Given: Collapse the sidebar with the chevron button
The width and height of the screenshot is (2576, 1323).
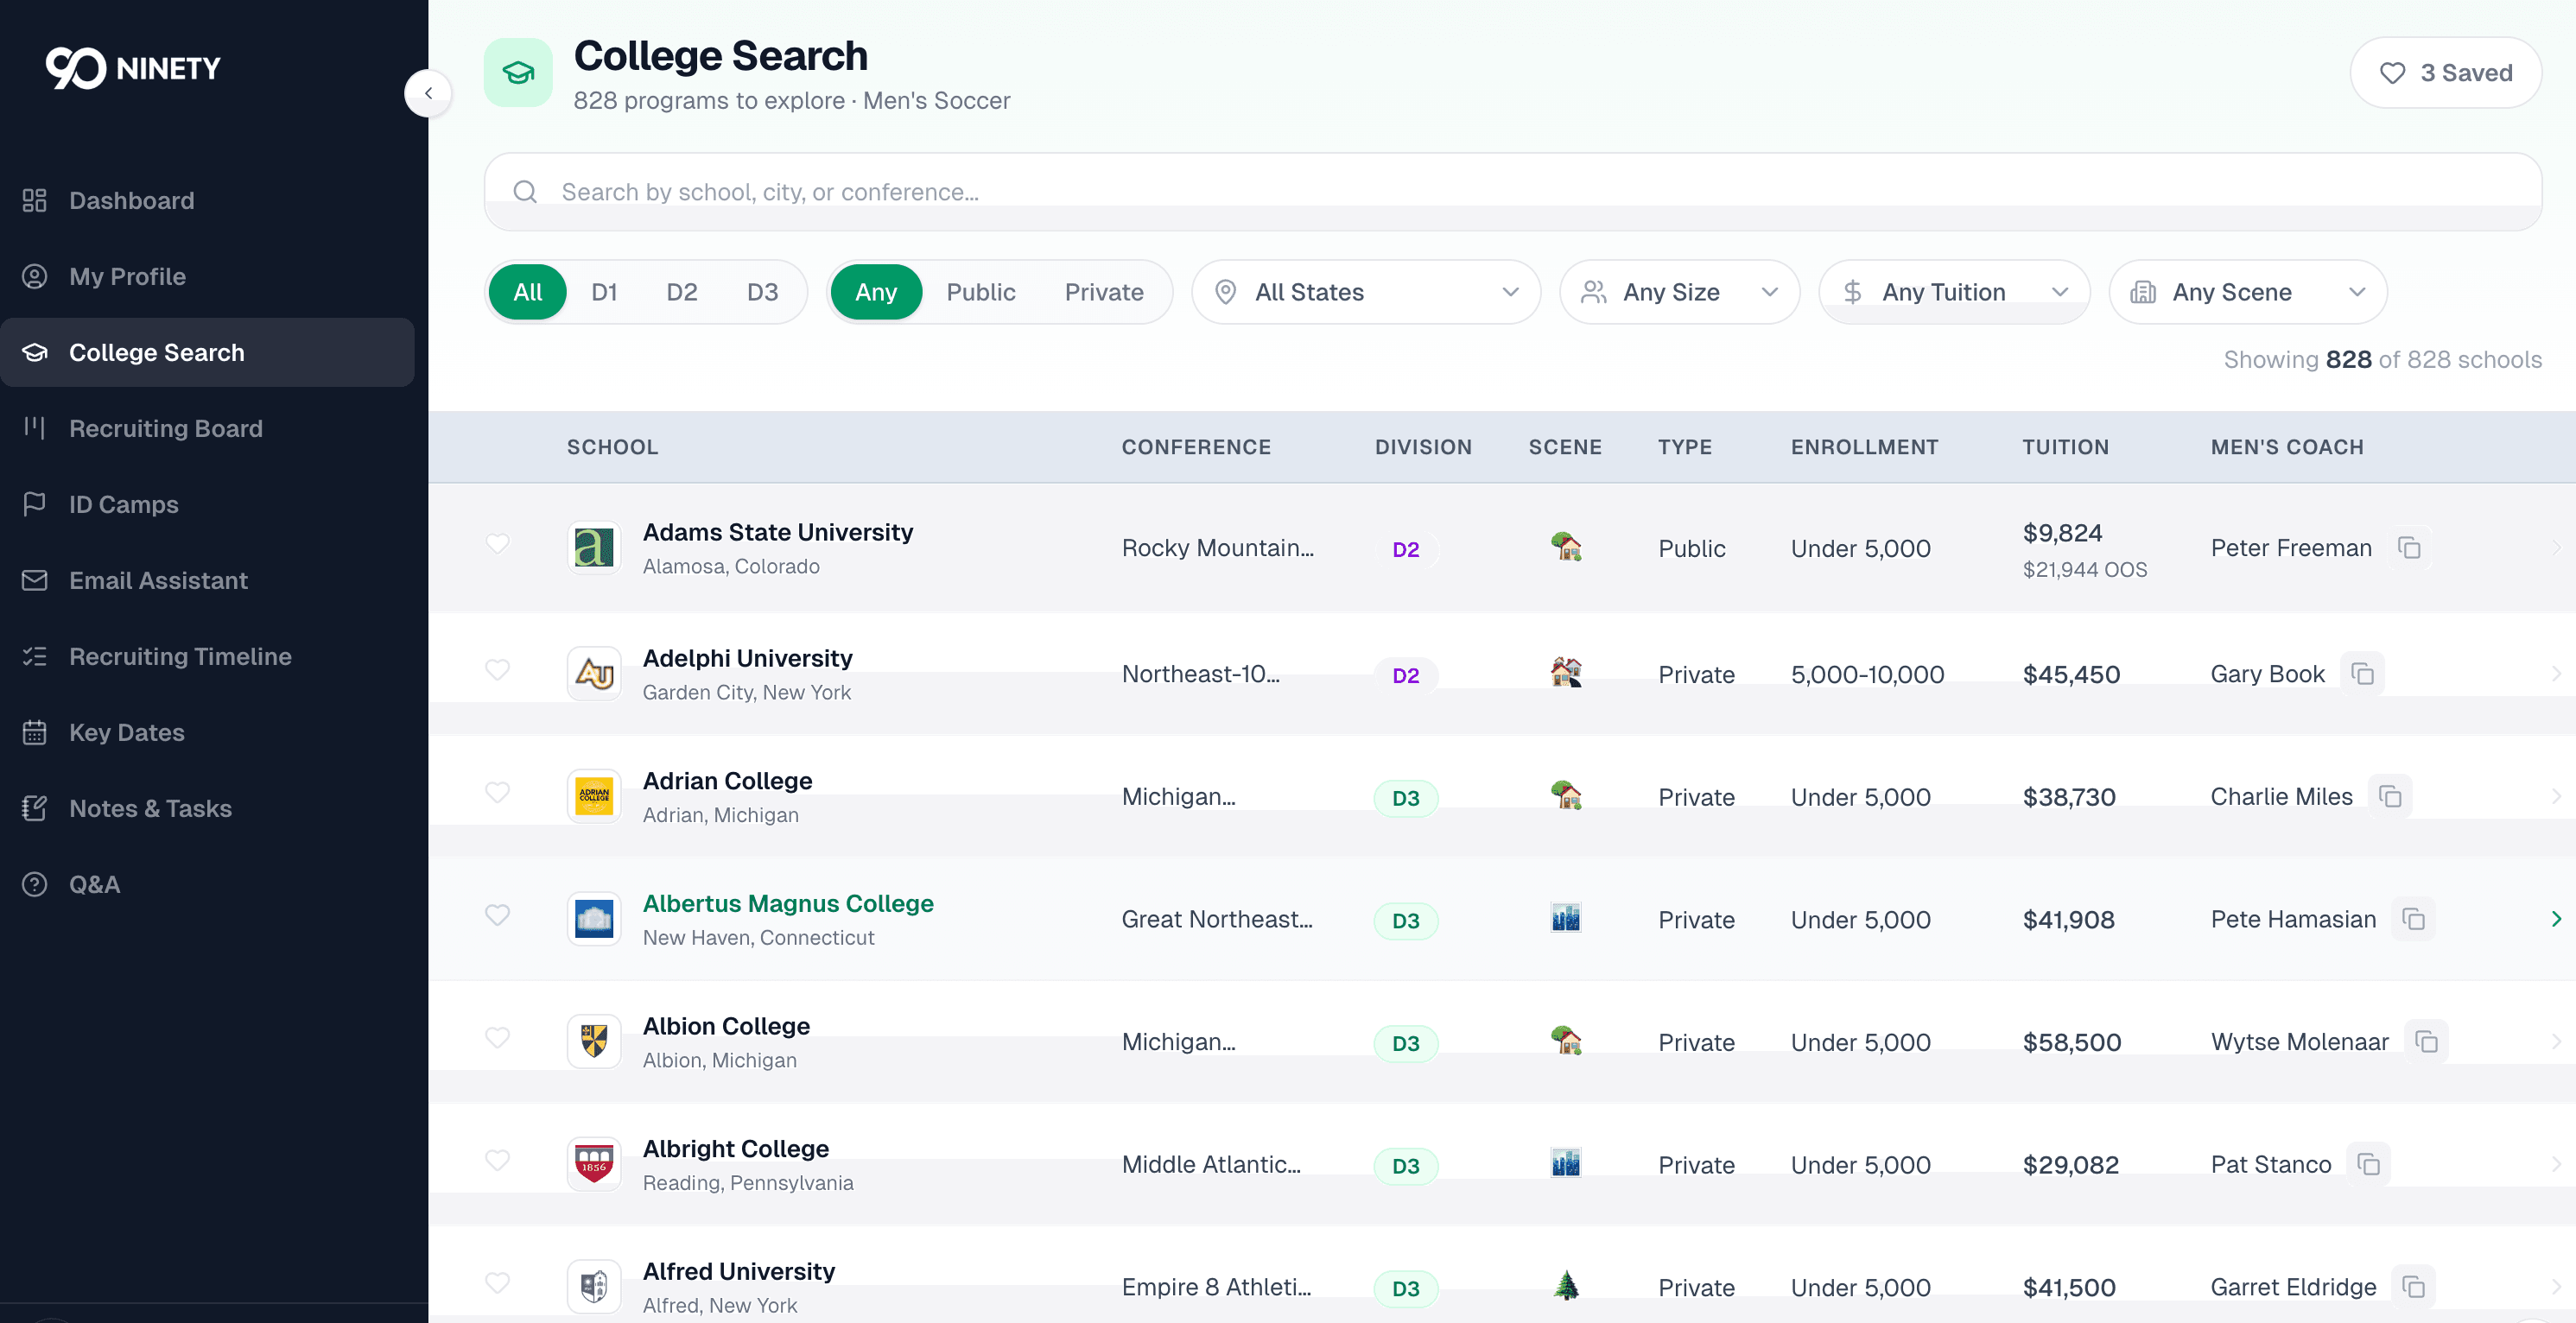Looking at the screenshot, I should 428,93.
